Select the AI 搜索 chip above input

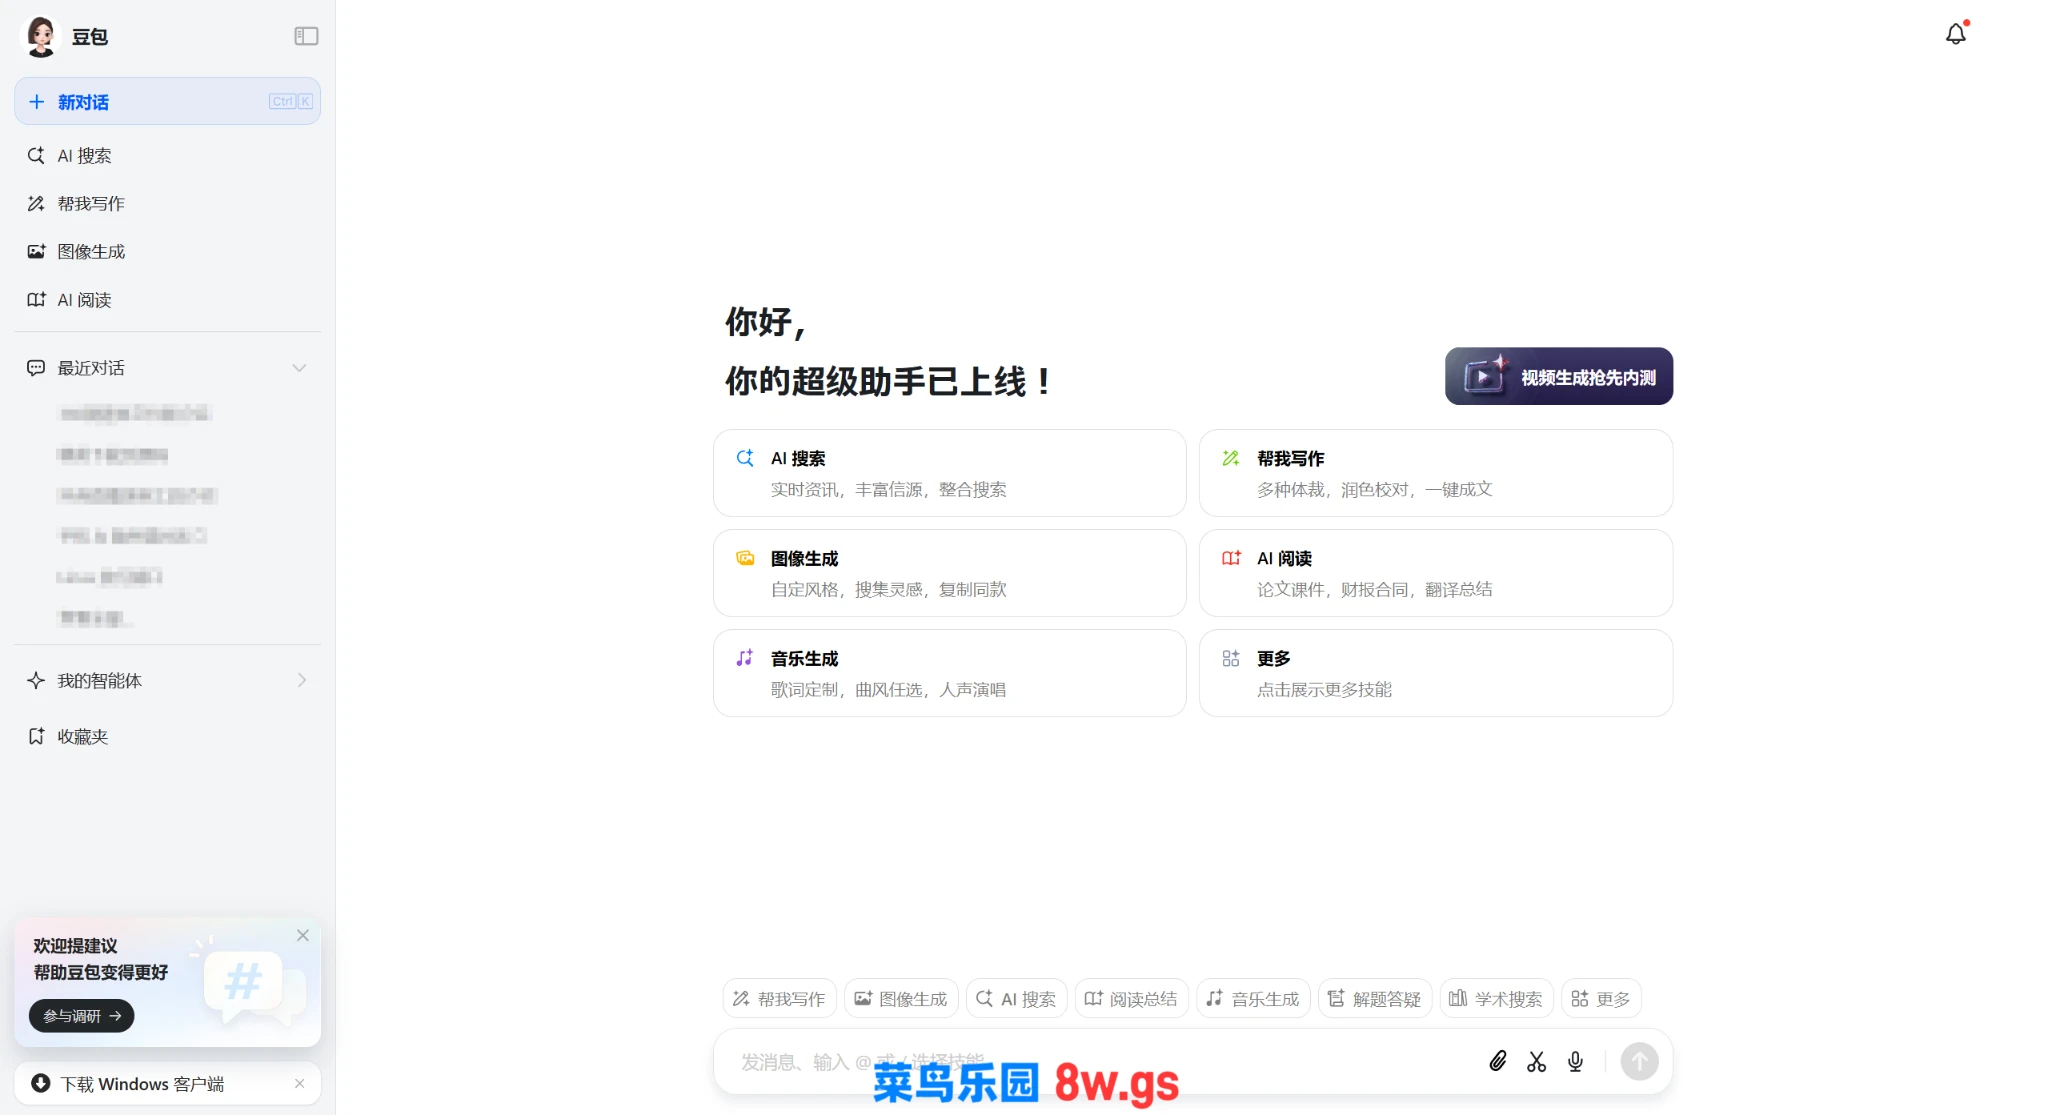(1016, 998)
